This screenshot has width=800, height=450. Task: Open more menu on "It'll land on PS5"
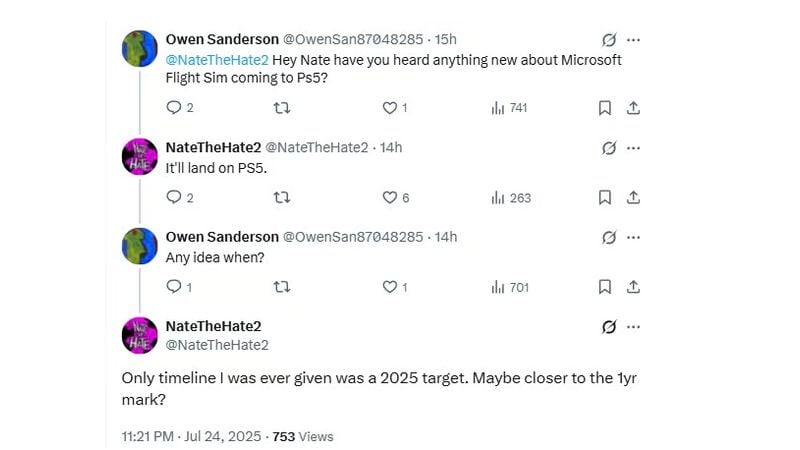point(633,148)
